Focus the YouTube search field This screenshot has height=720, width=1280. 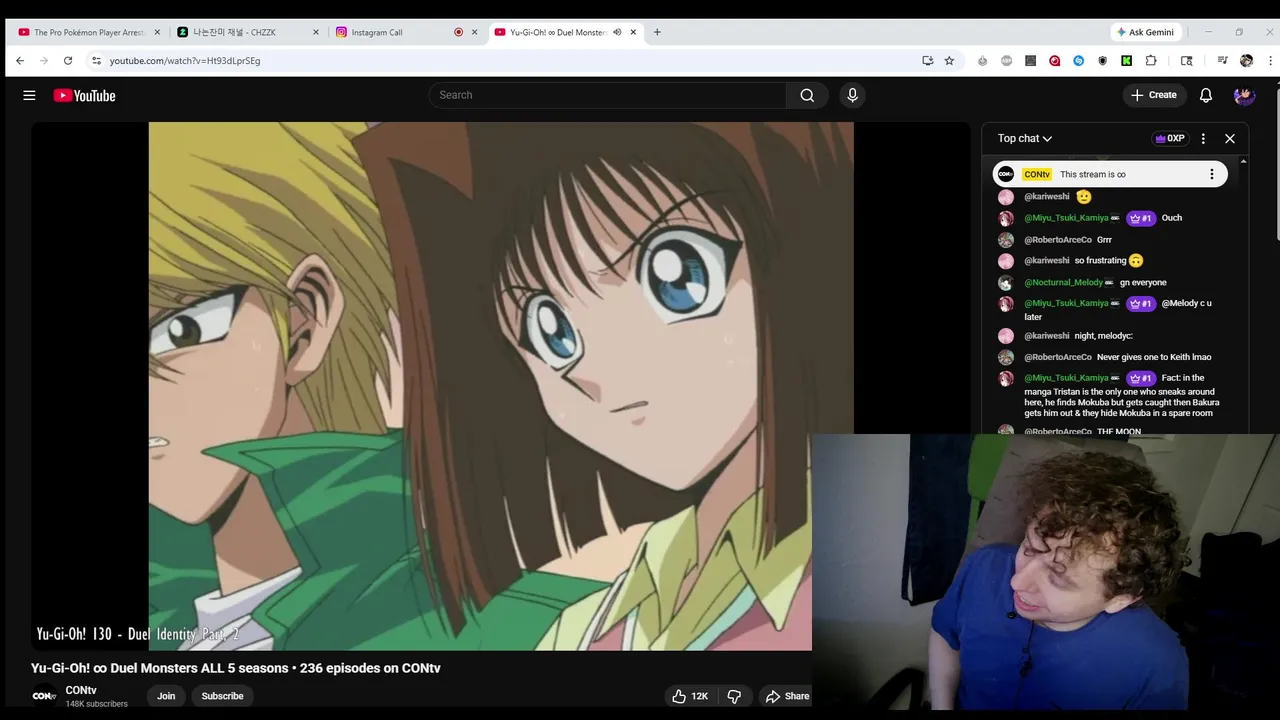click(x=608, y=95)
